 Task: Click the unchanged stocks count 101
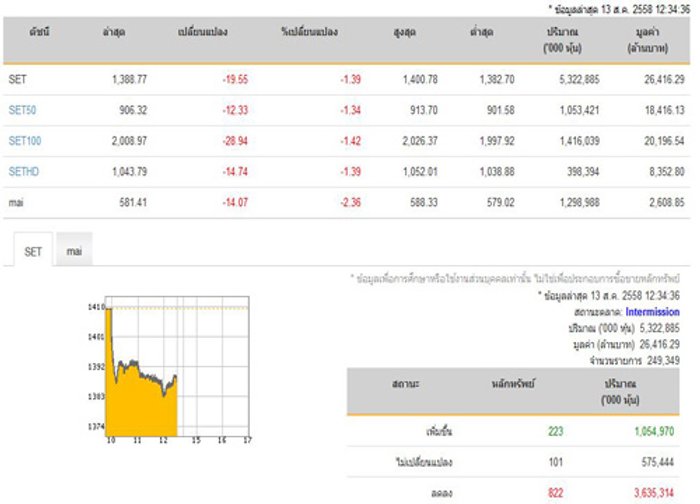[x=556, y=462]
